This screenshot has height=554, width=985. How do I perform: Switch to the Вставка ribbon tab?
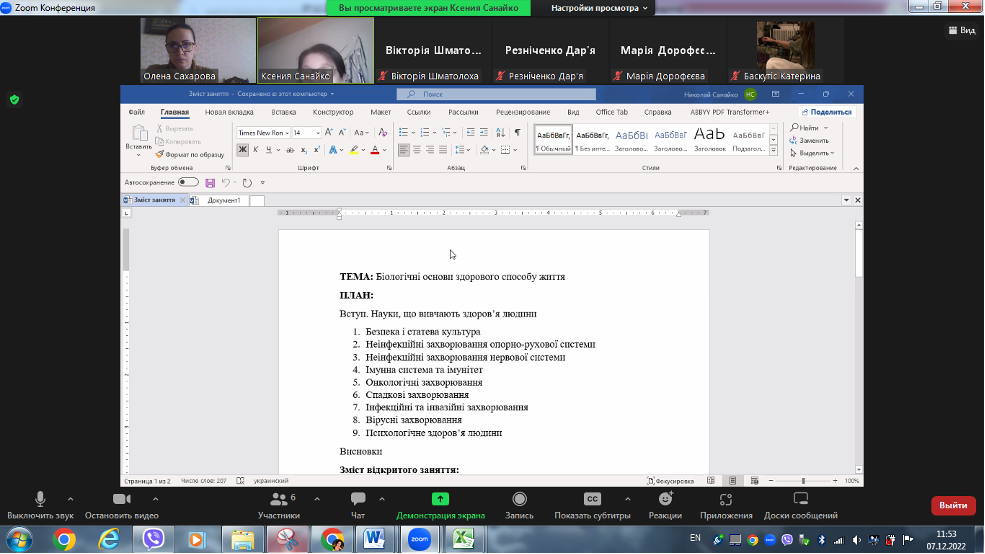click(x=284, y=112)
